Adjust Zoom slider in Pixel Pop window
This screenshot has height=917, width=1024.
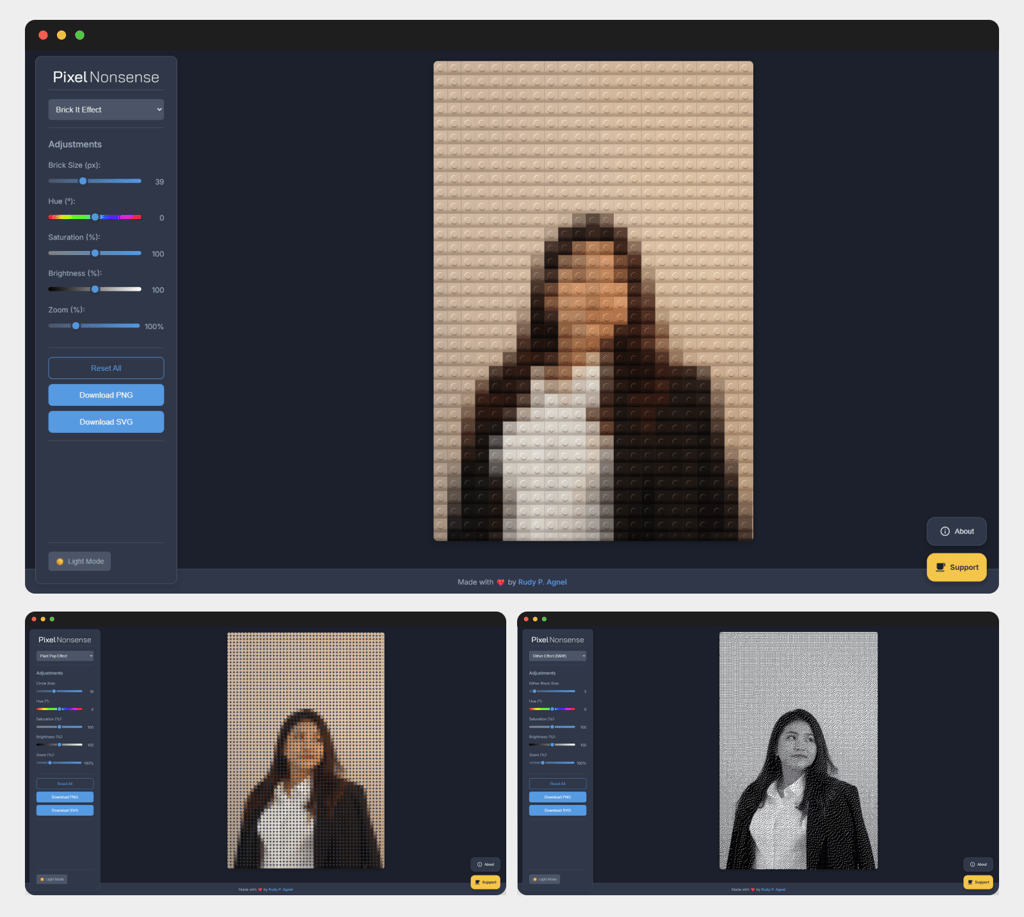click(x=59, y=763)
